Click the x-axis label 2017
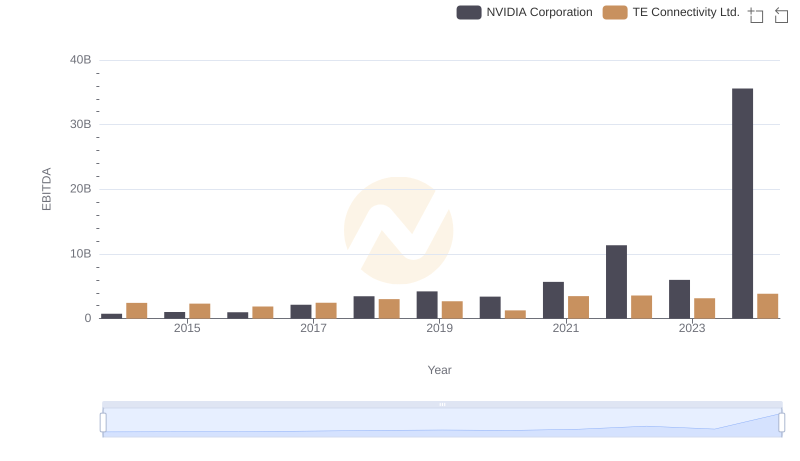Viewport: 800px width, 461px height. tap(313, 328)
